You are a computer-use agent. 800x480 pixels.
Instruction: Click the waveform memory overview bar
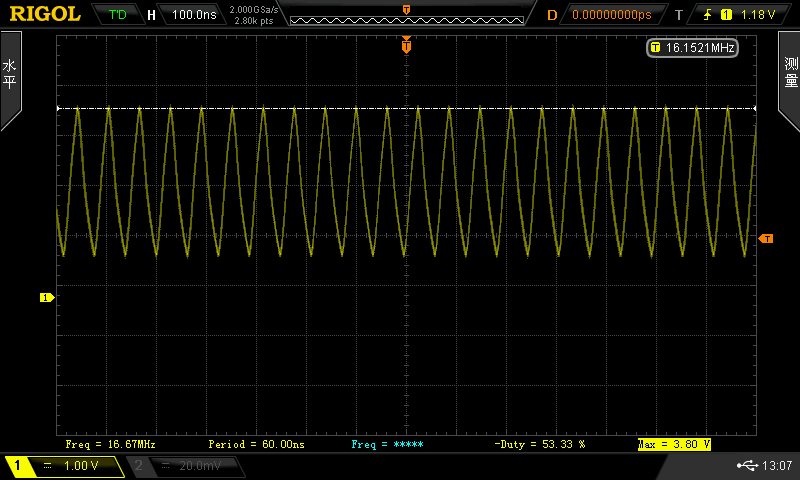[x=407, y=20]
